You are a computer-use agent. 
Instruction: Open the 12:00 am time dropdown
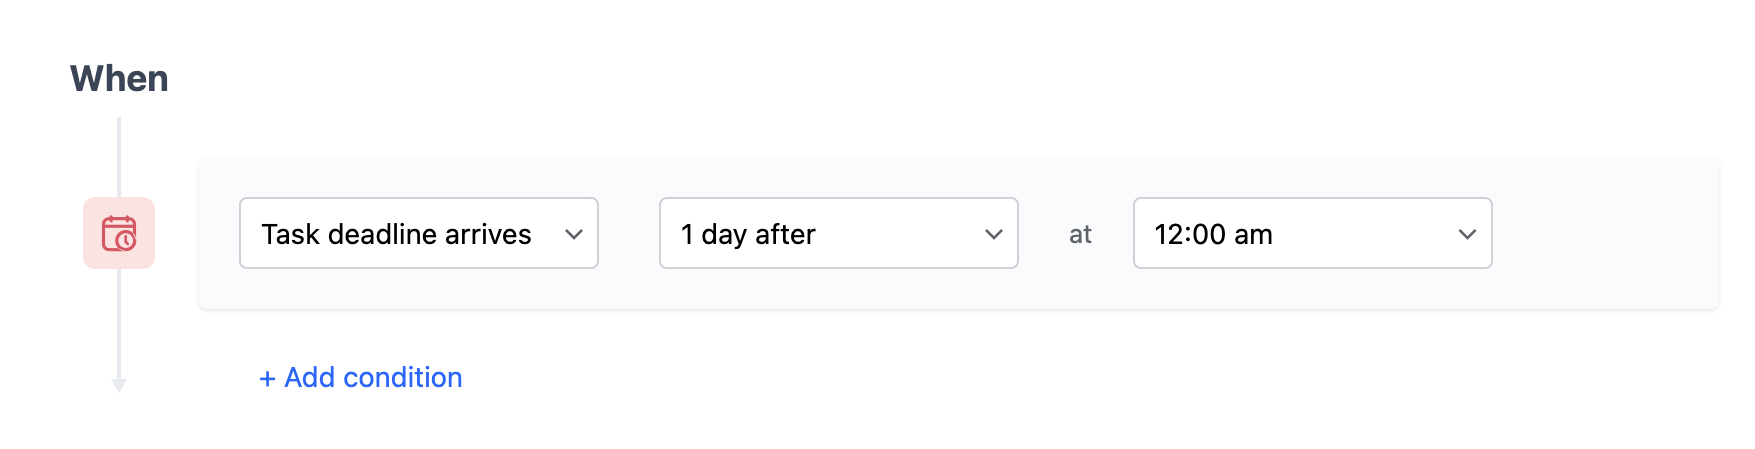pyautogui.click(x=1313, y=233)
